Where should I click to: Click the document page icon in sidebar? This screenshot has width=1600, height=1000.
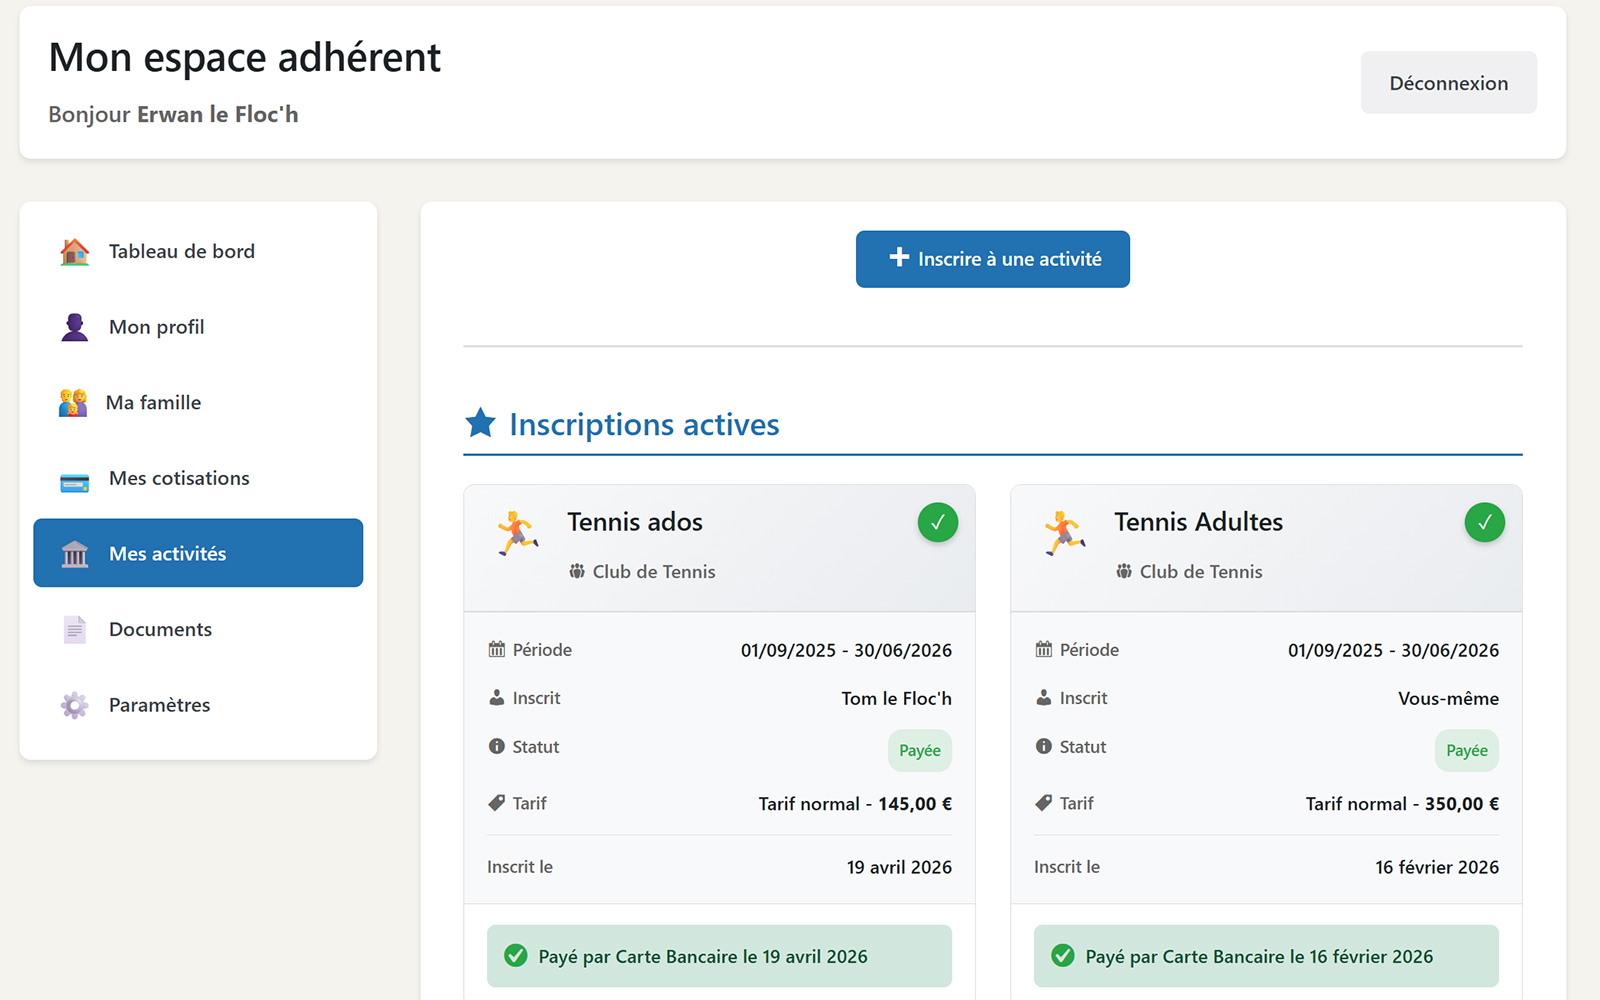[x=74, y=630]
